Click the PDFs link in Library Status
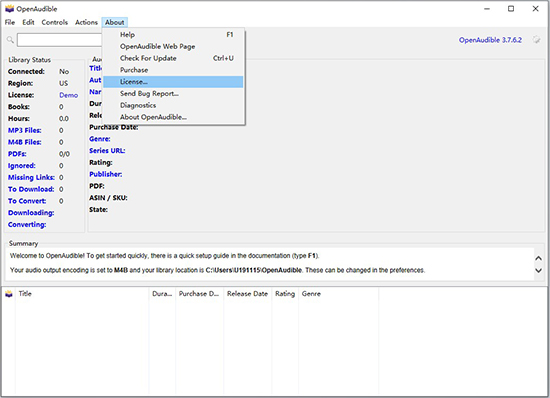Screen dimensions: 550x398 pyautogui.click(x=17, y=154)
